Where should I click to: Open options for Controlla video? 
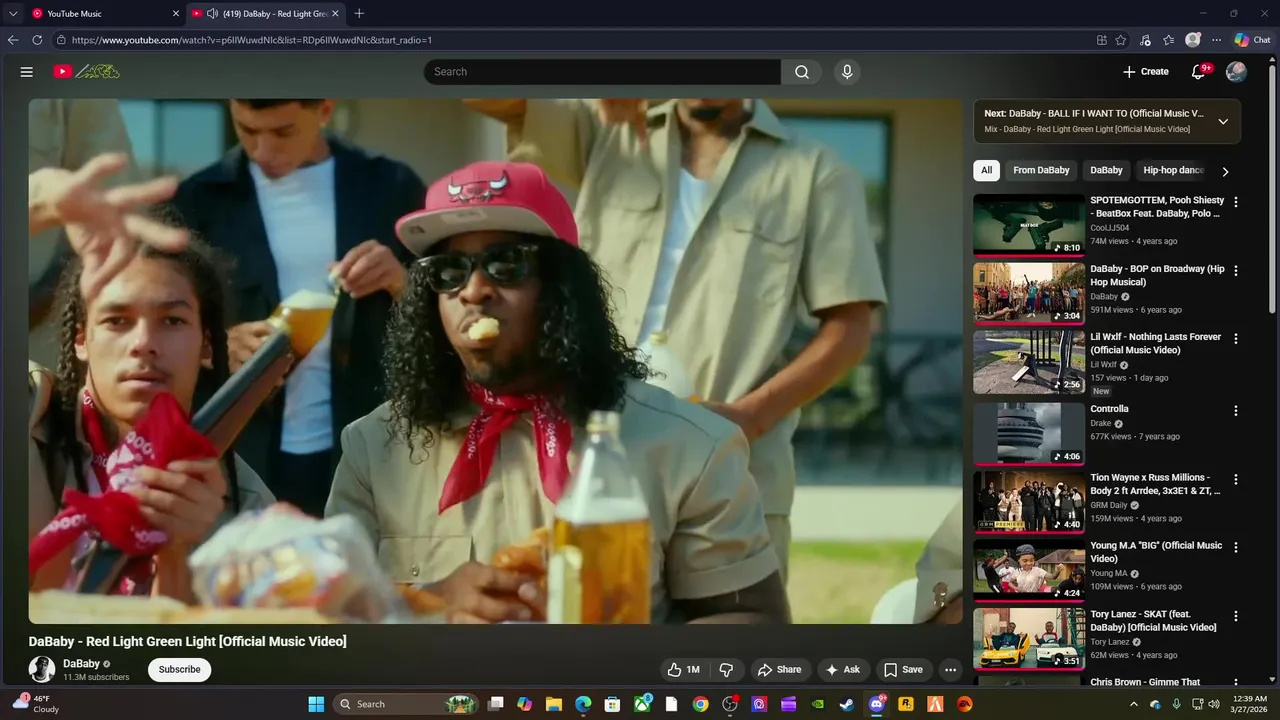coord(1236,411)
